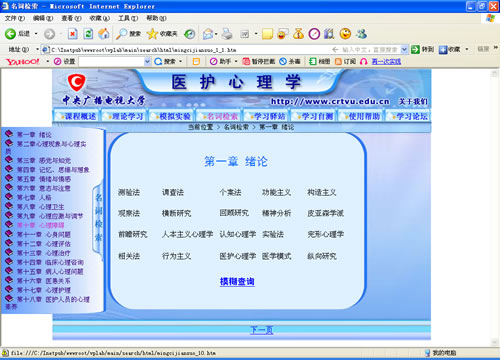The width and height of the screenshot is (500, 360).
Task: Click the Print printer icon
Action: click(x=227, y=34)
